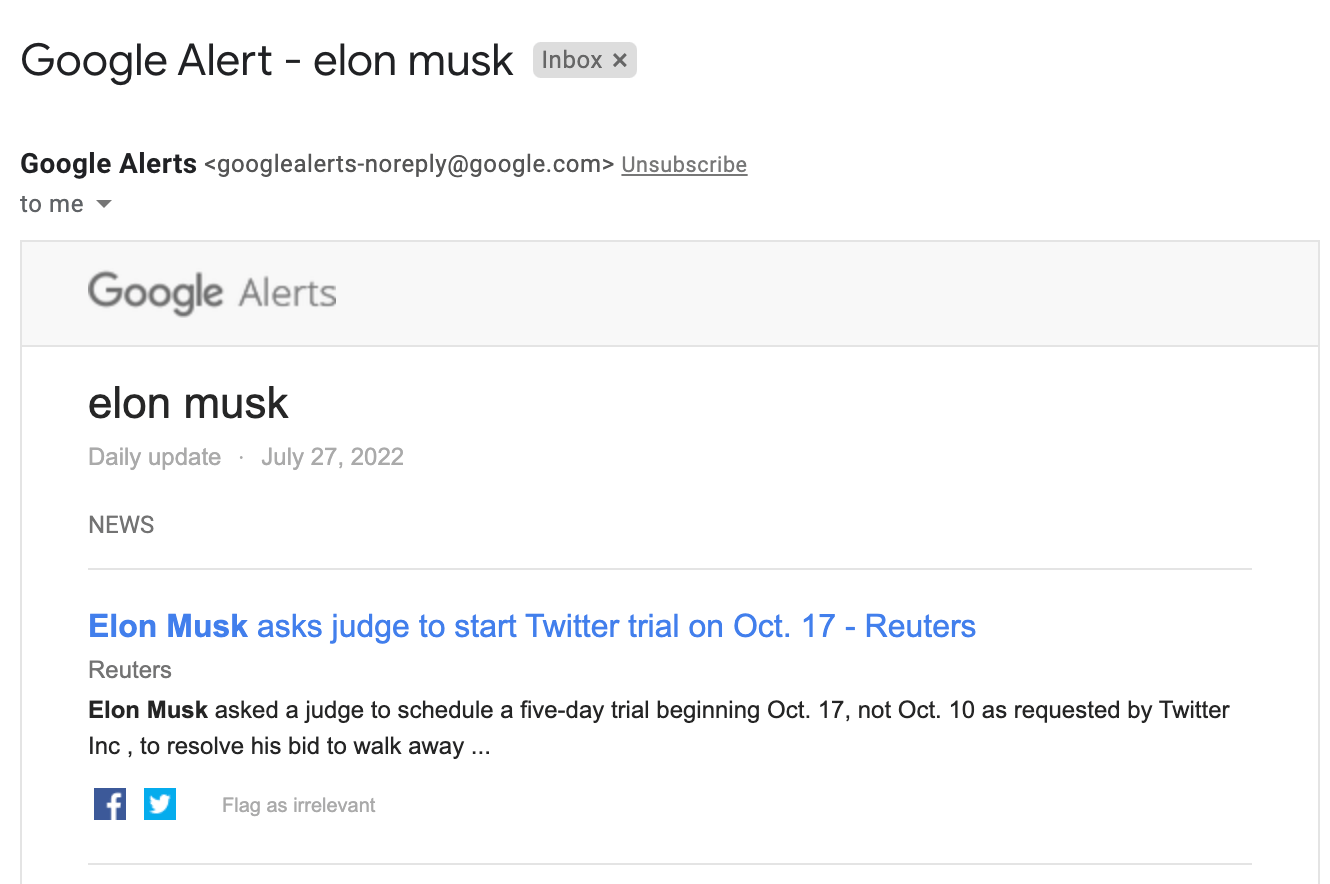Image resolution: width=1330 pixels, height=884 pixels.
Task: Open the Reuters article about the Twitter trial
Action: point(531,625)
